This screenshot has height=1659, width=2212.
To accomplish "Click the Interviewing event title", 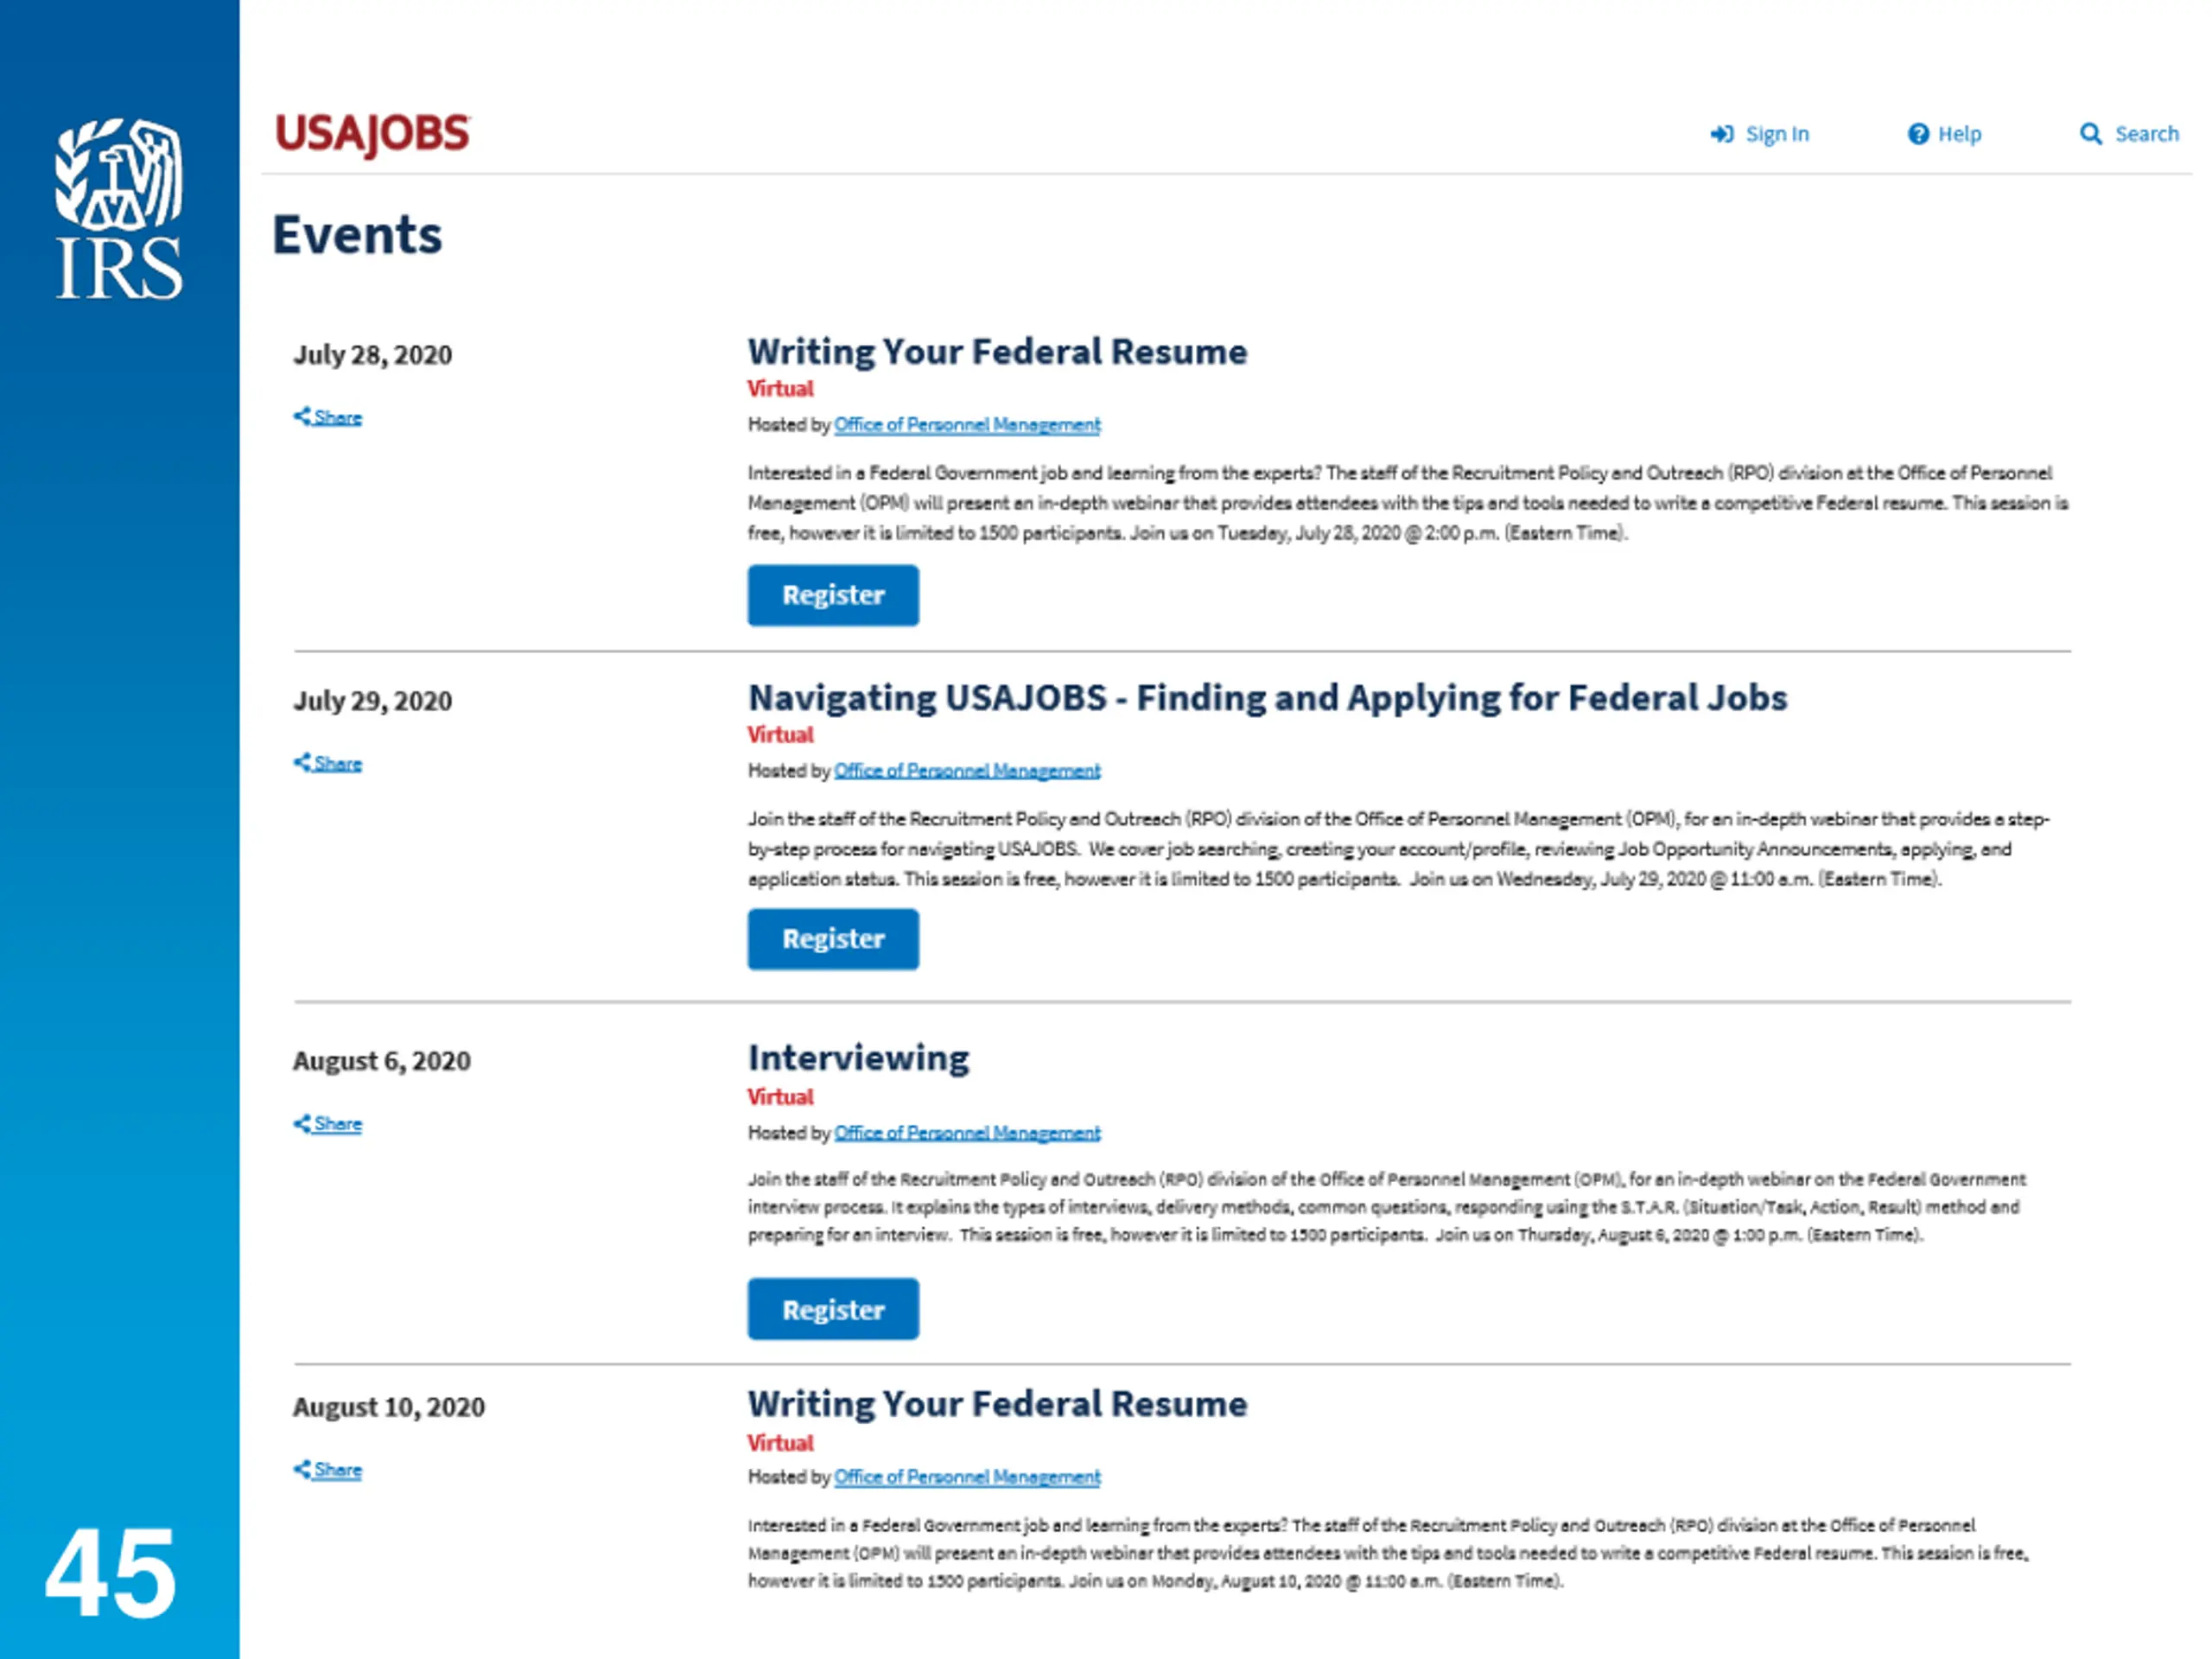I will click(x=859, y=1058).
